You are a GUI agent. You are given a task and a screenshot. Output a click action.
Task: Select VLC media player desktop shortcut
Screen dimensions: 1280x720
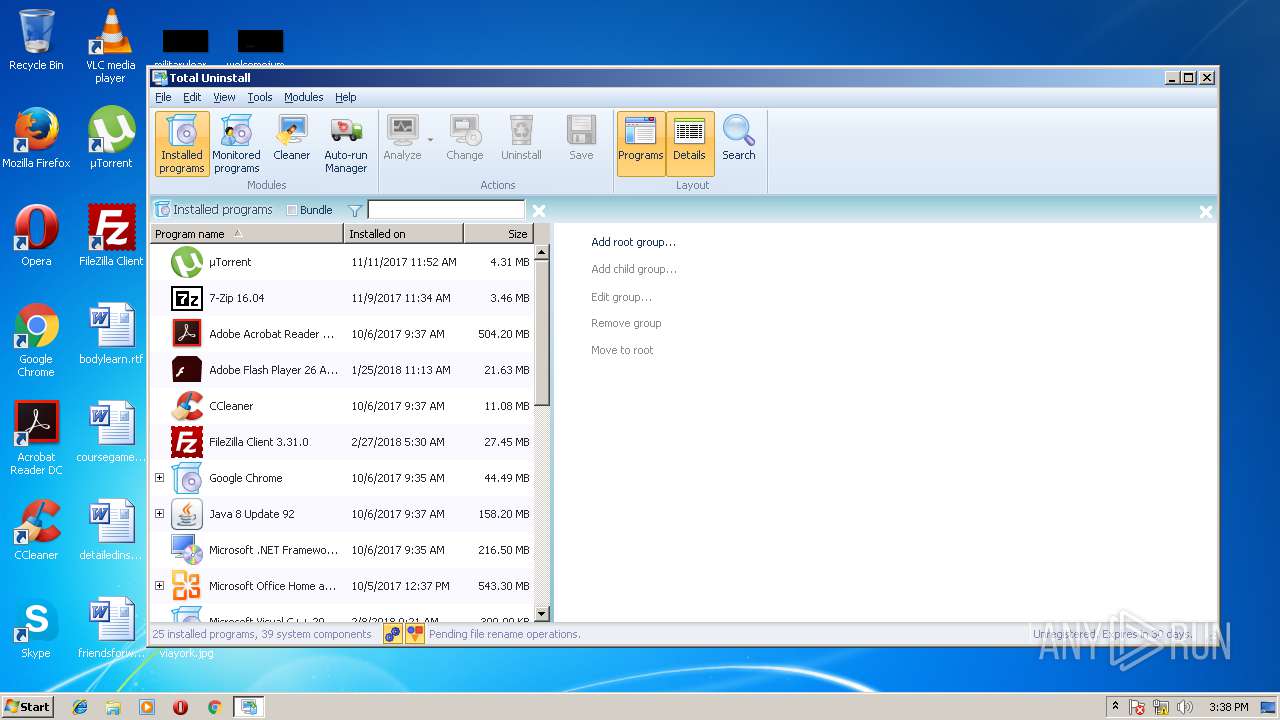click(110, 46)
